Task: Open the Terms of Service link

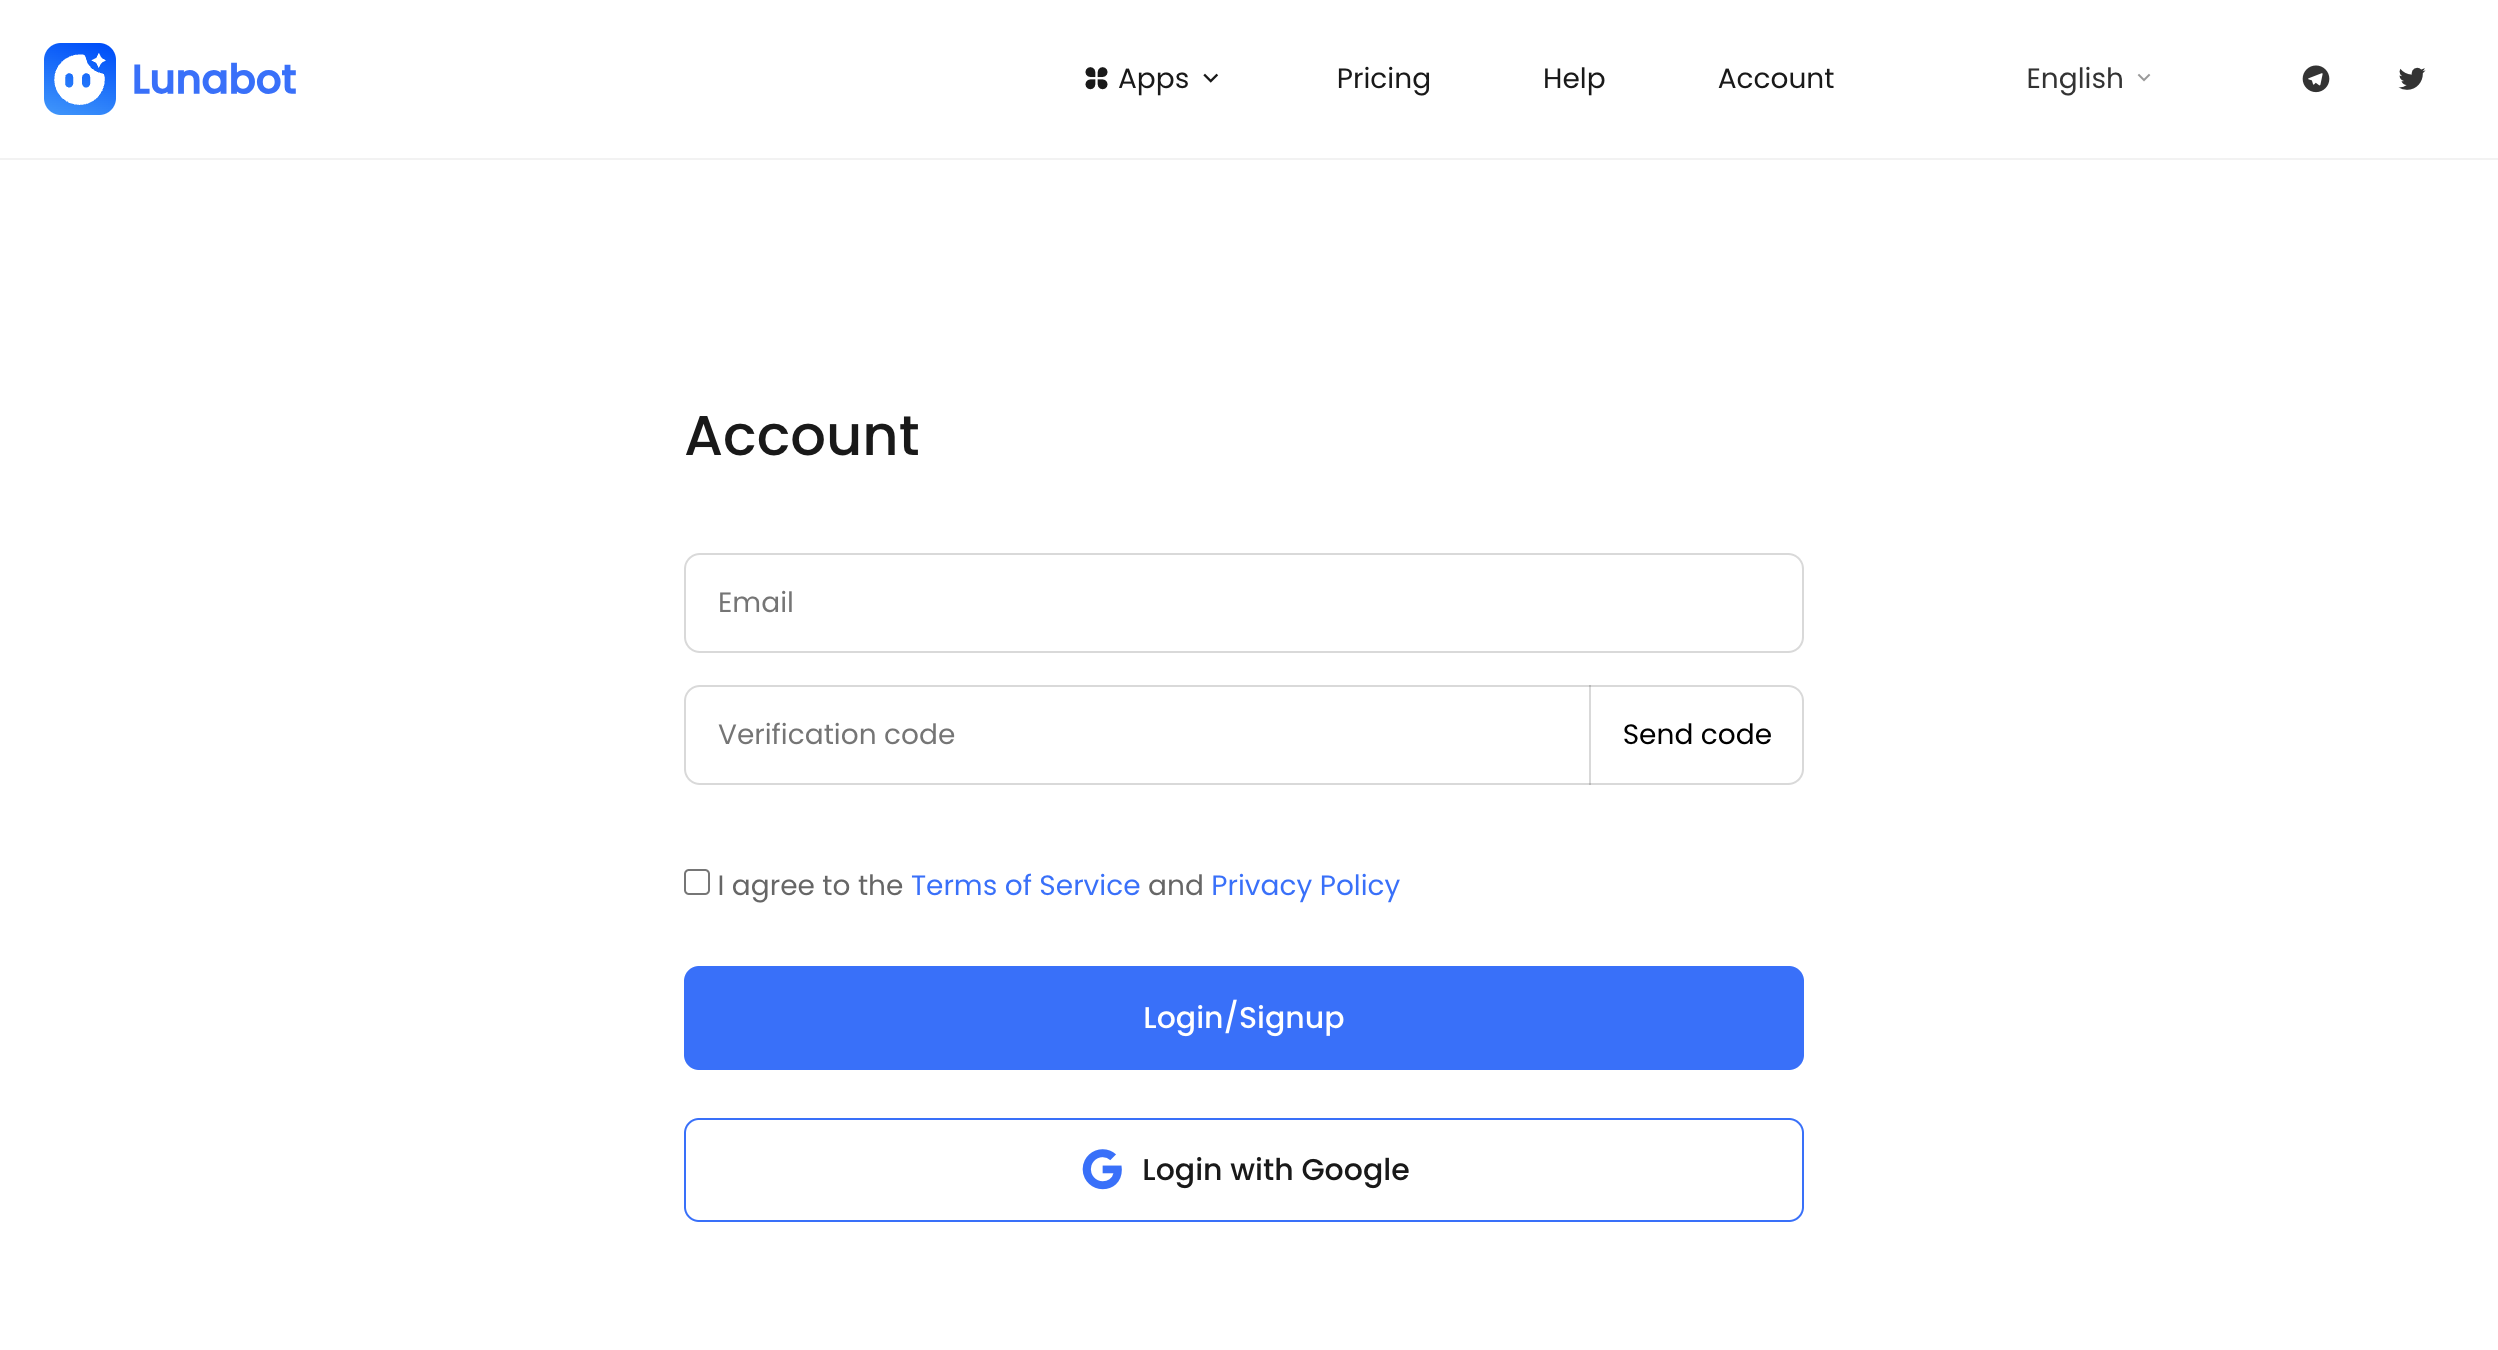Action: click(x=1025, y=885)
